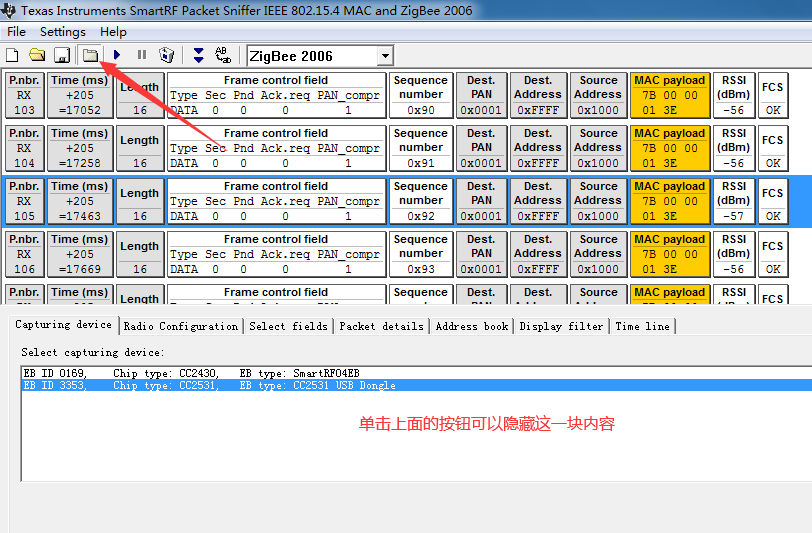This screenshot has width=812, height=533.
Task: Click MAC payload of packet 104
Action: click(x=670, y=148)
